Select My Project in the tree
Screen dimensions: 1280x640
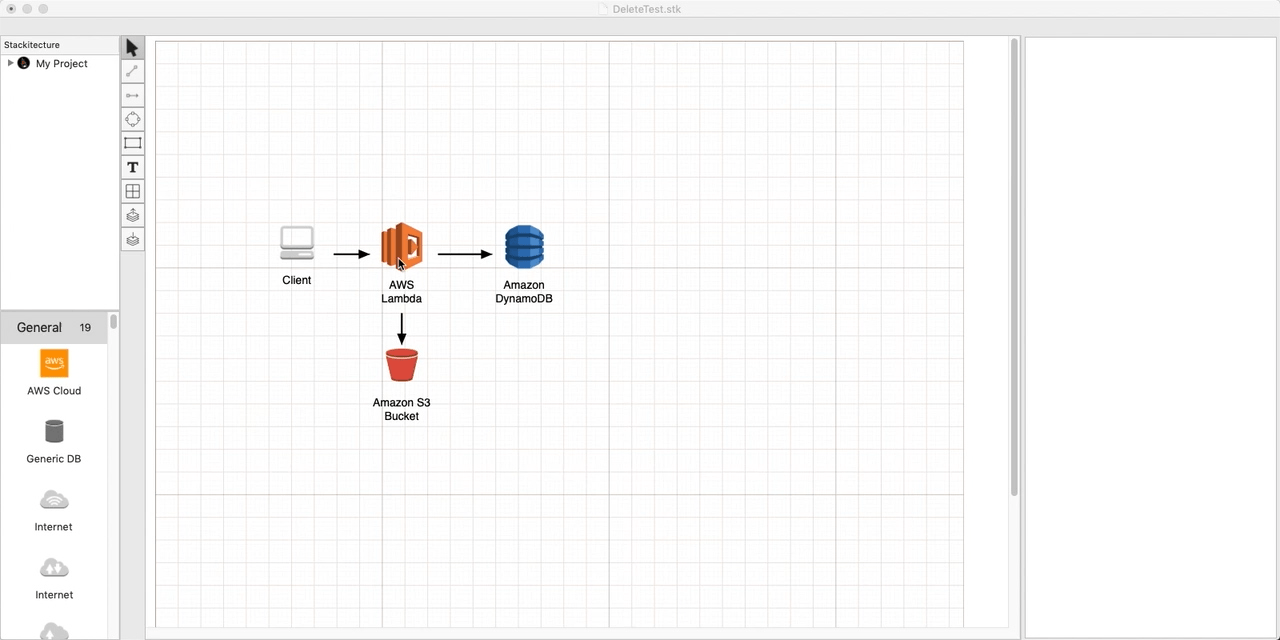point(61,64)
